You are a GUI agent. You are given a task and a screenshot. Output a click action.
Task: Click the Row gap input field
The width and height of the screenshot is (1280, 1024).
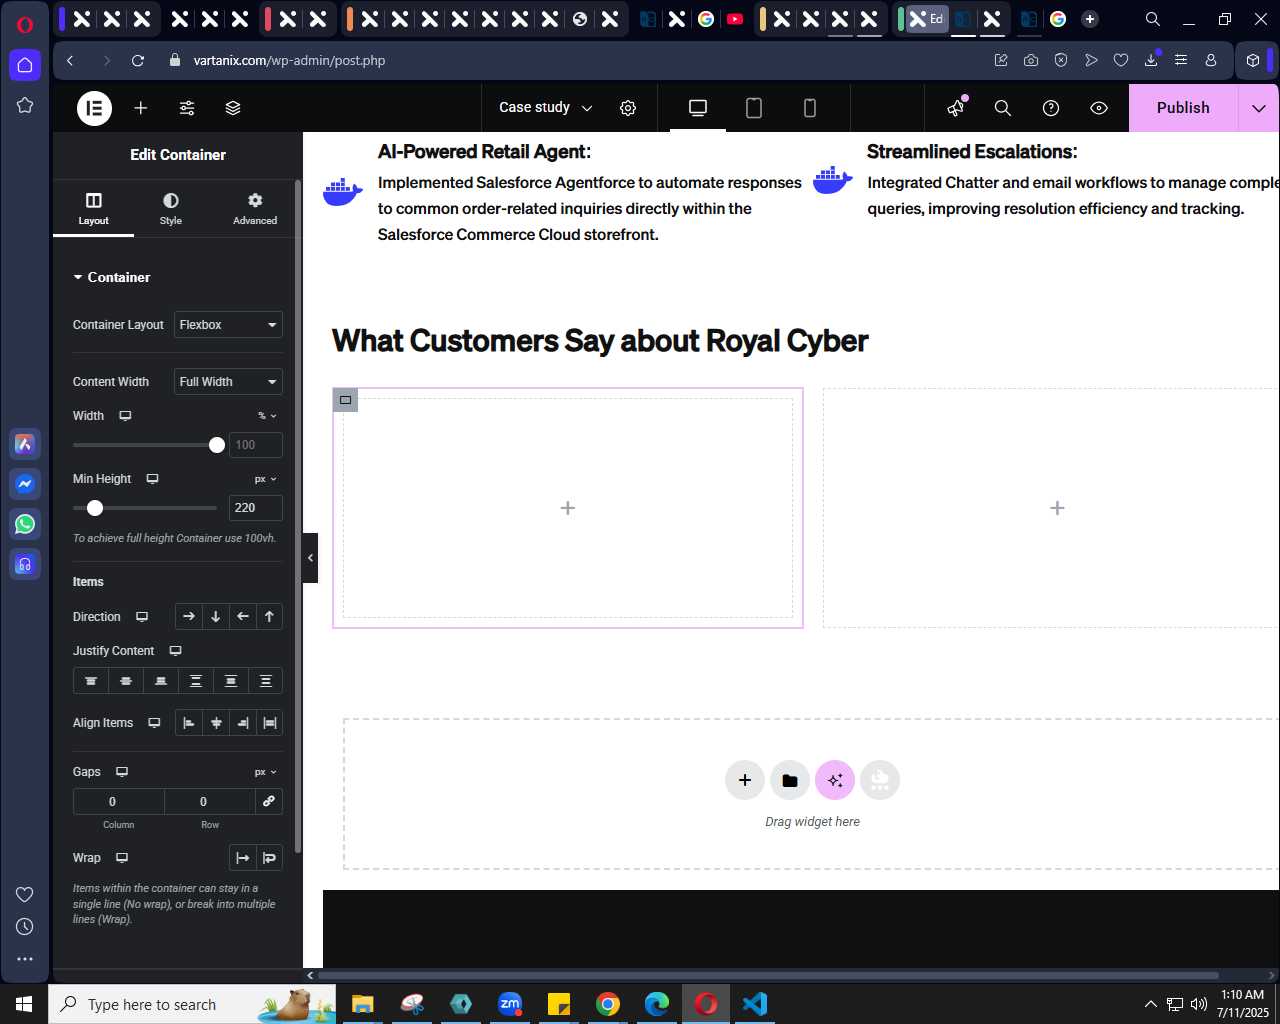coord(209,802)
